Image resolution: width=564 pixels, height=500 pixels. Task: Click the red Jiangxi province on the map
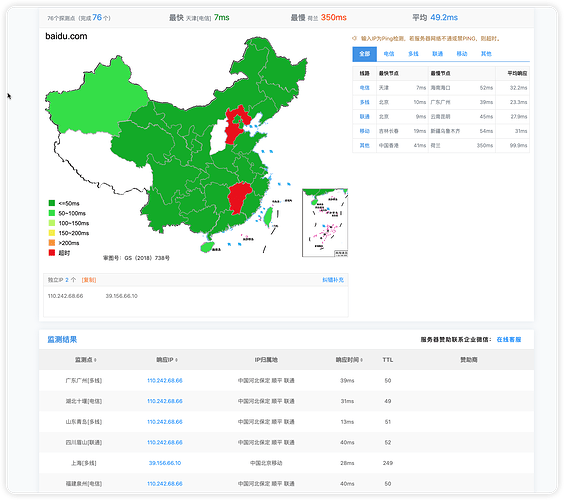pos(238,198)
